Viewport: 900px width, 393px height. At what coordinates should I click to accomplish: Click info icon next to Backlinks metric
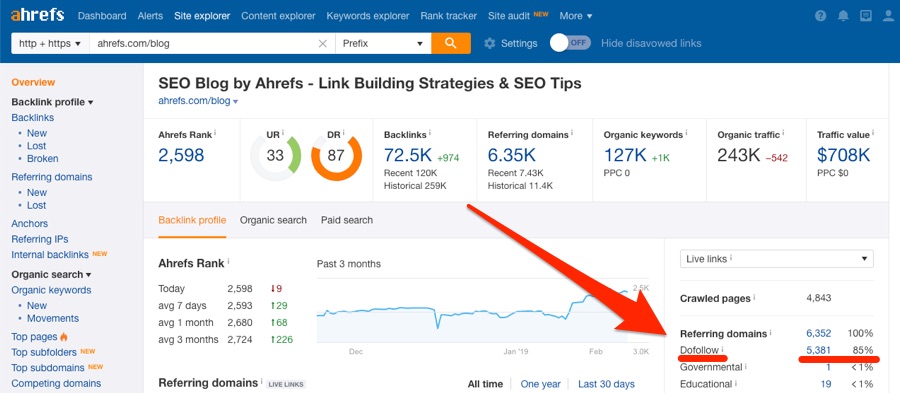coord(429,133)
